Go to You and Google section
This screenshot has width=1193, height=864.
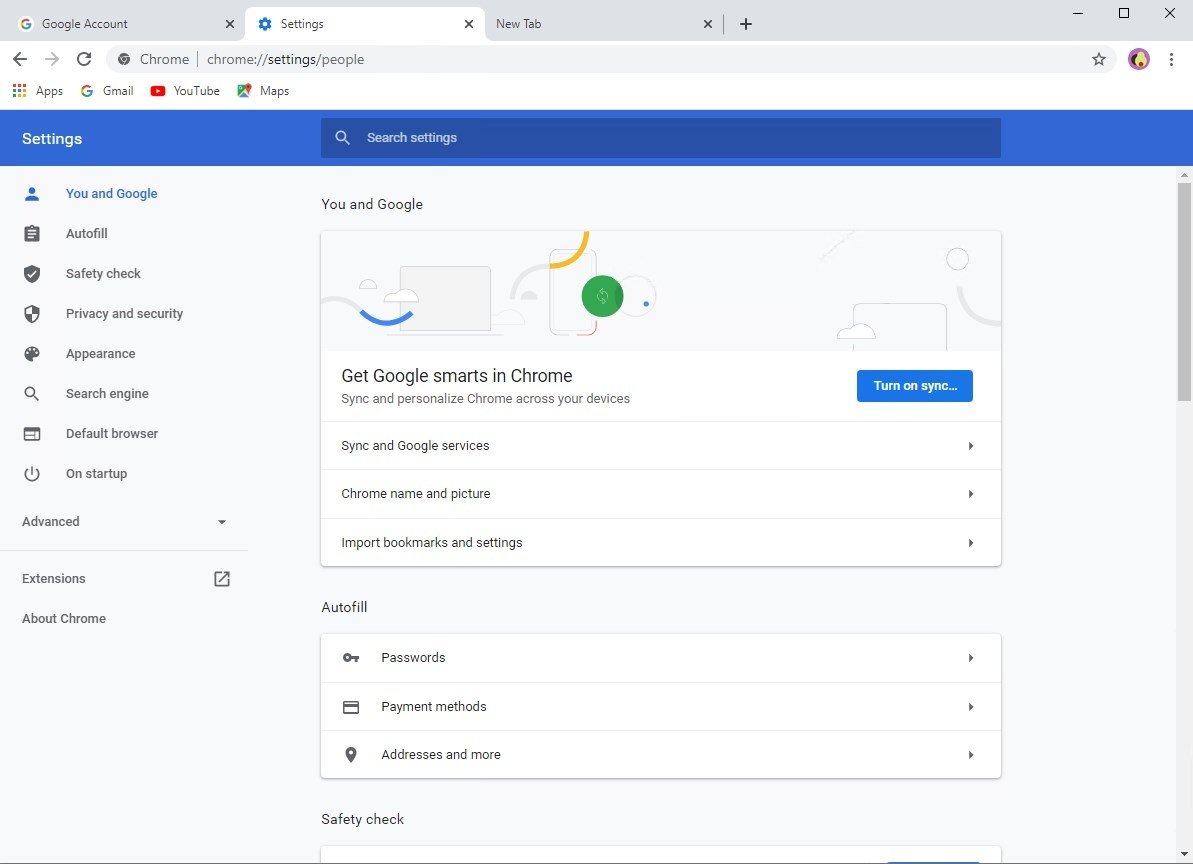tap(111, 194)
